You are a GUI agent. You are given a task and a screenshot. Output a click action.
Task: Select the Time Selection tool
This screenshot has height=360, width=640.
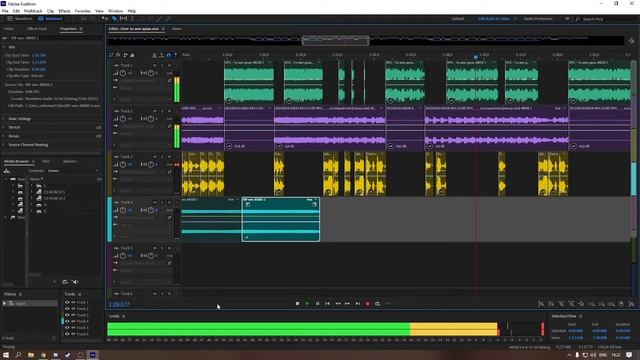(x=132, y=19)
